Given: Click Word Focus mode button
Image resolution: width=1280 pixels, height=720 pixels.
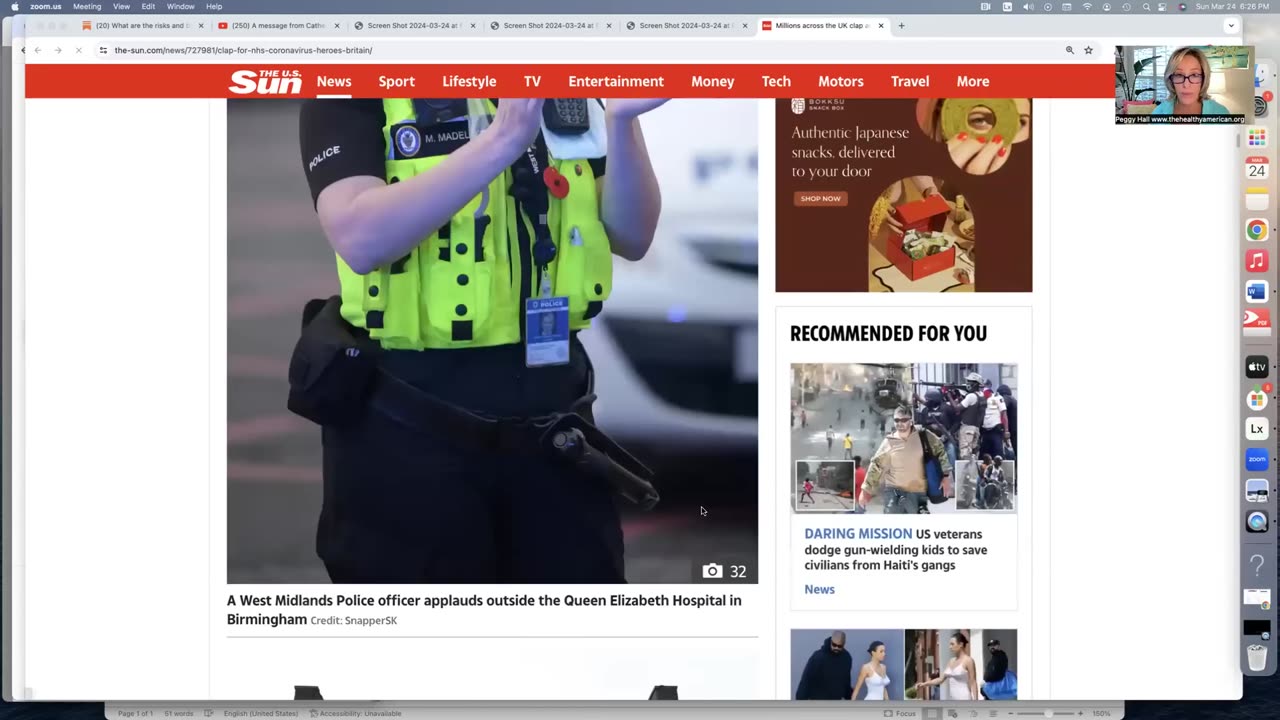Looking at the screenshot, I should coord(900,713).
